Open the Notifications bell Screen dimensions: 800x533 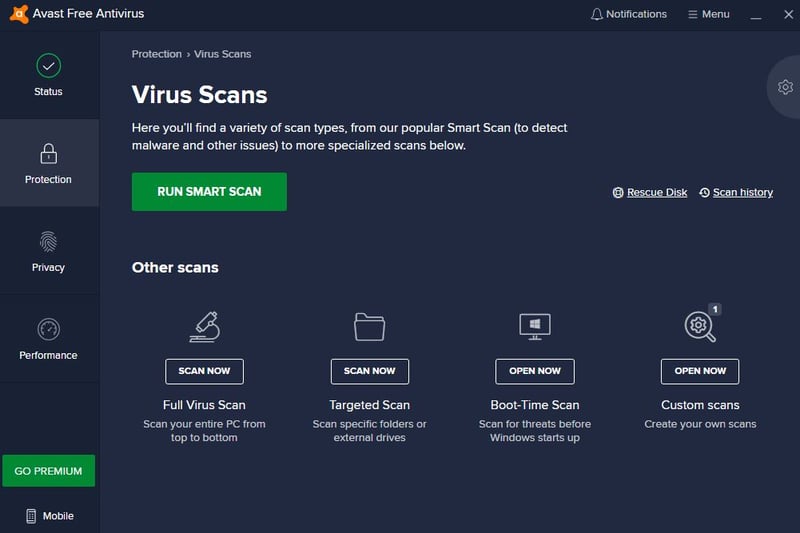(629, 14)
